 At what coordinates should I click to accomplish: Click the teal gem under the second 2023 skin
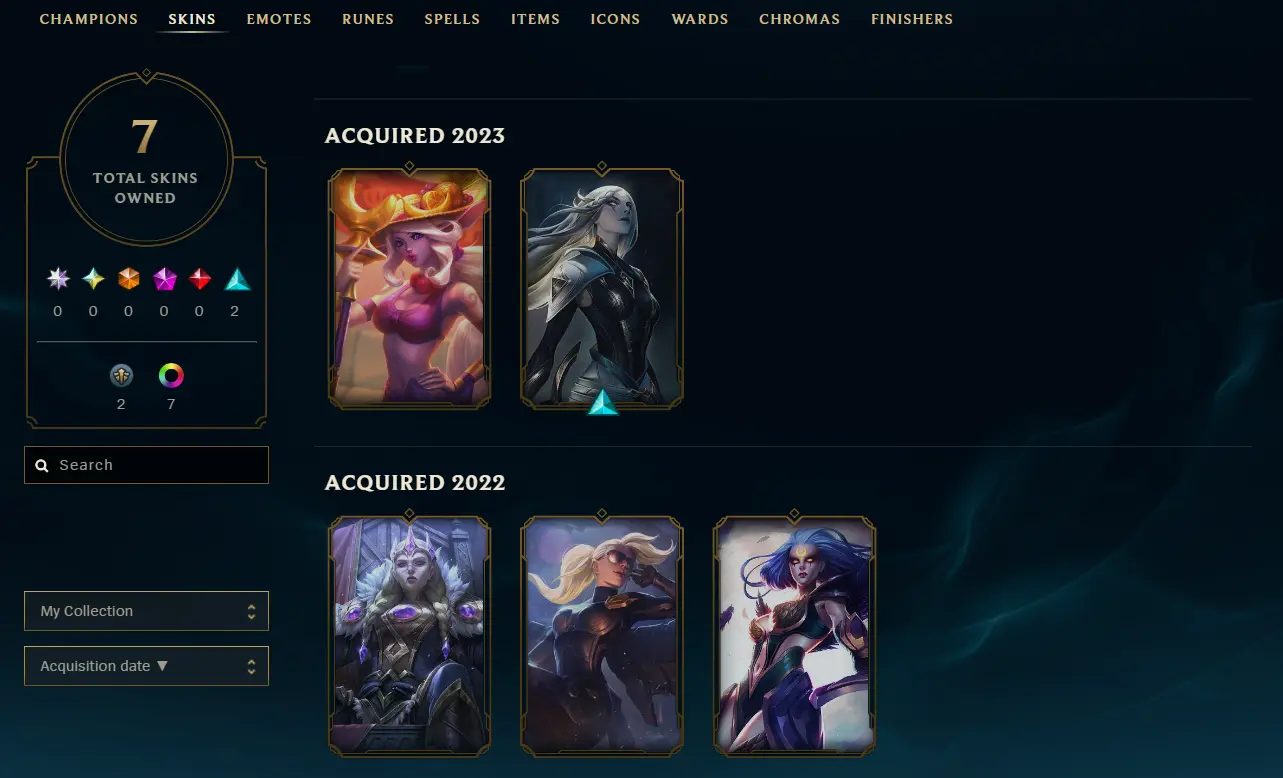click(x=602, y=403)
